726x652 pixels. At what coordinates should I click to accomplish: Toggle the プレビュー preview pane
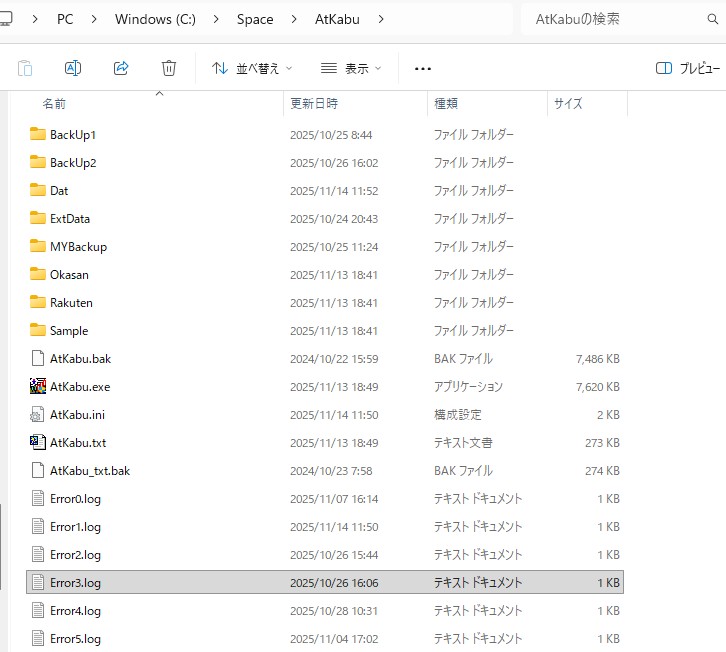tap(688, 68)
